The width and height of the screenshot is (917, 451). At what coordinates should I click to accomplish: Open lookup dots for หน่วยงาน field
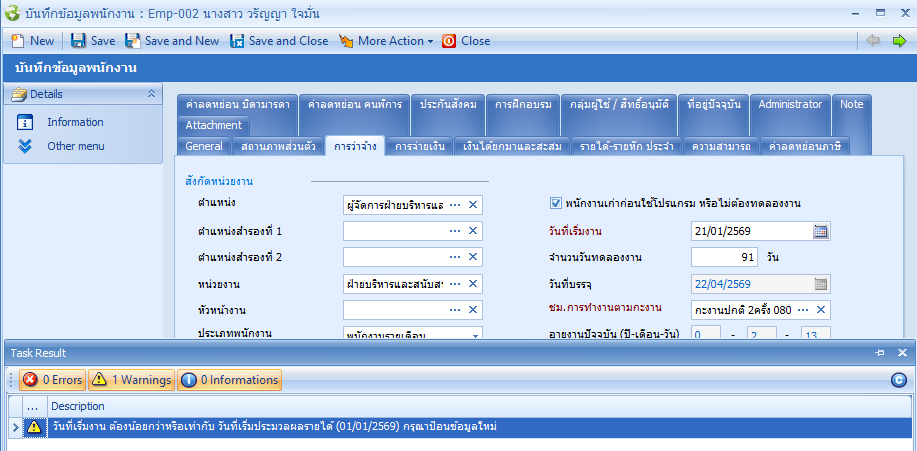pos(455,283)
